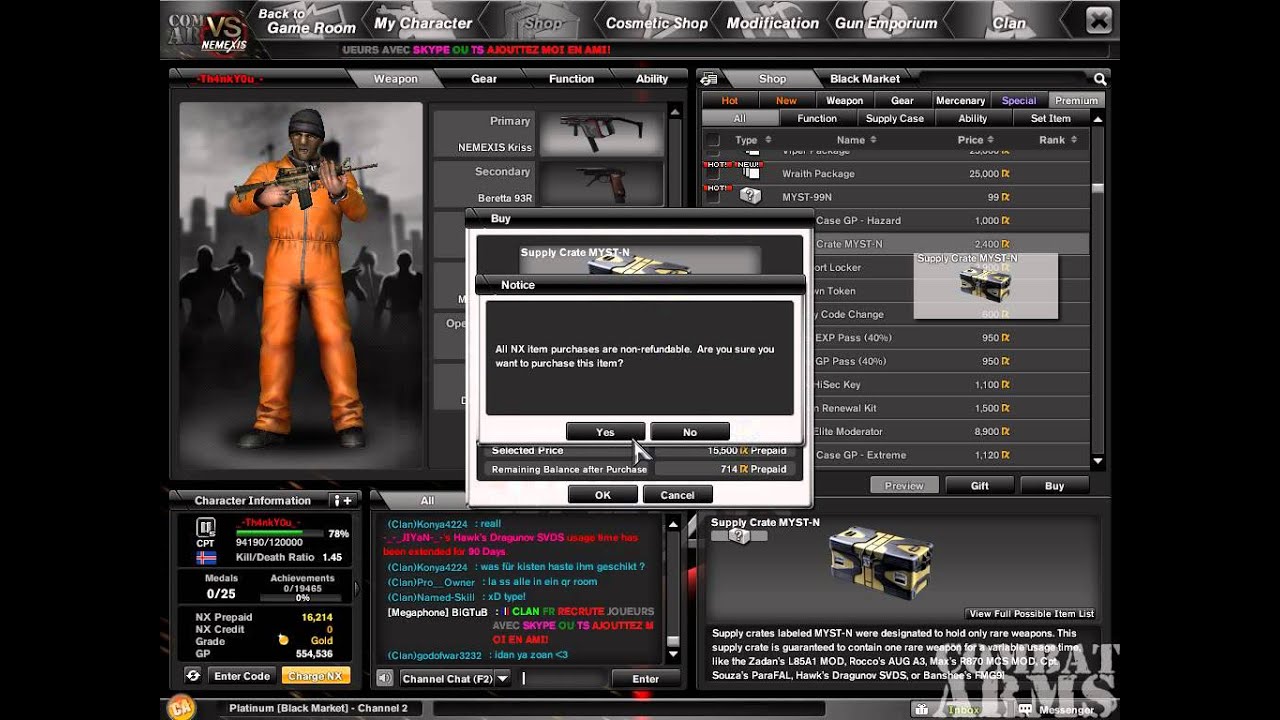Viewport: 1280px width, 720px height.
Task: Click shop list scroll up arrow
Action: [x=1098, y=119]
